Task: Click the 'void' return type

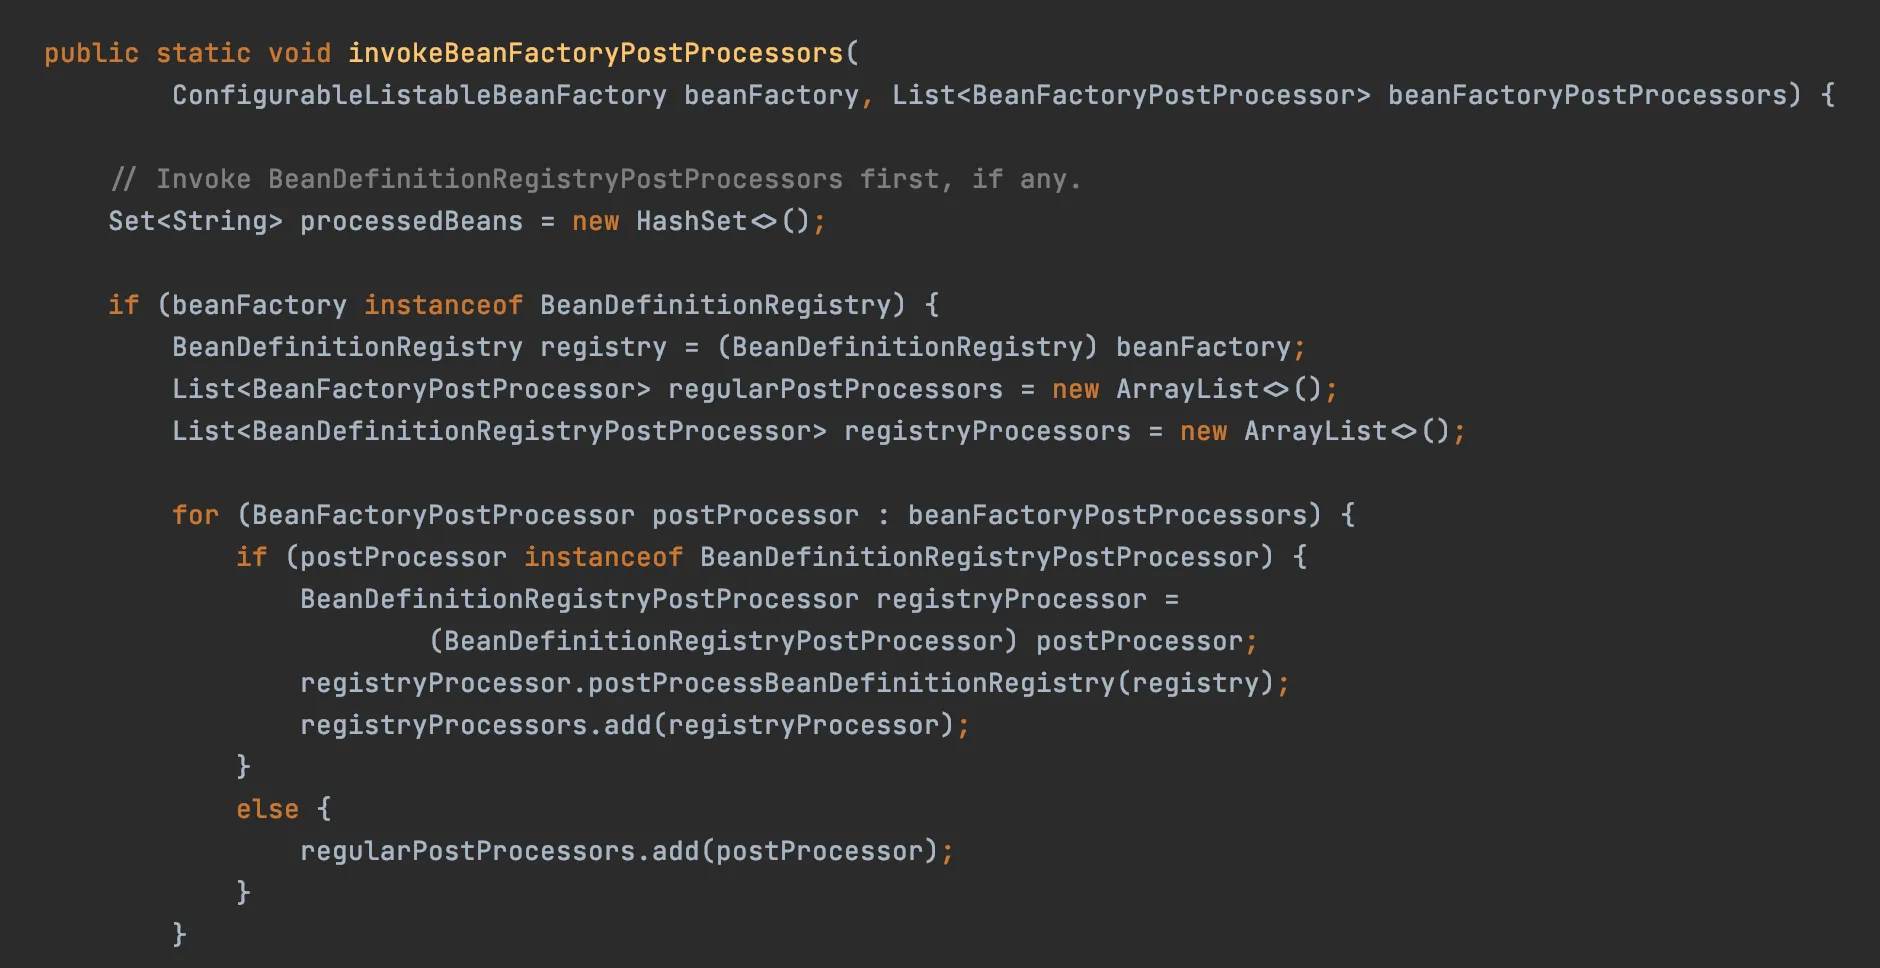Action: tap(299, 53)
